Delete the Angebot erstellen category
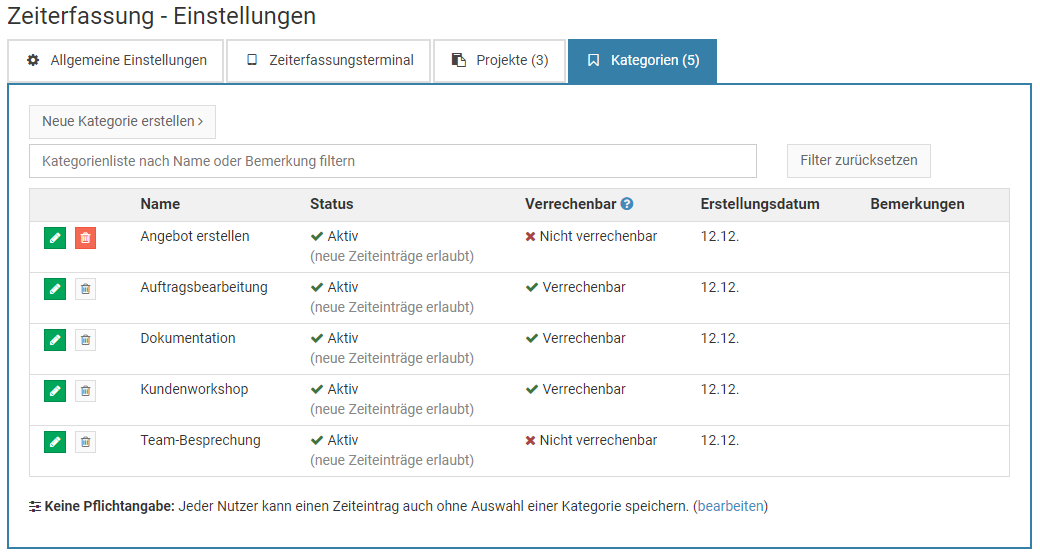Viewport: 1040px width, 558px height. point(85,238)
